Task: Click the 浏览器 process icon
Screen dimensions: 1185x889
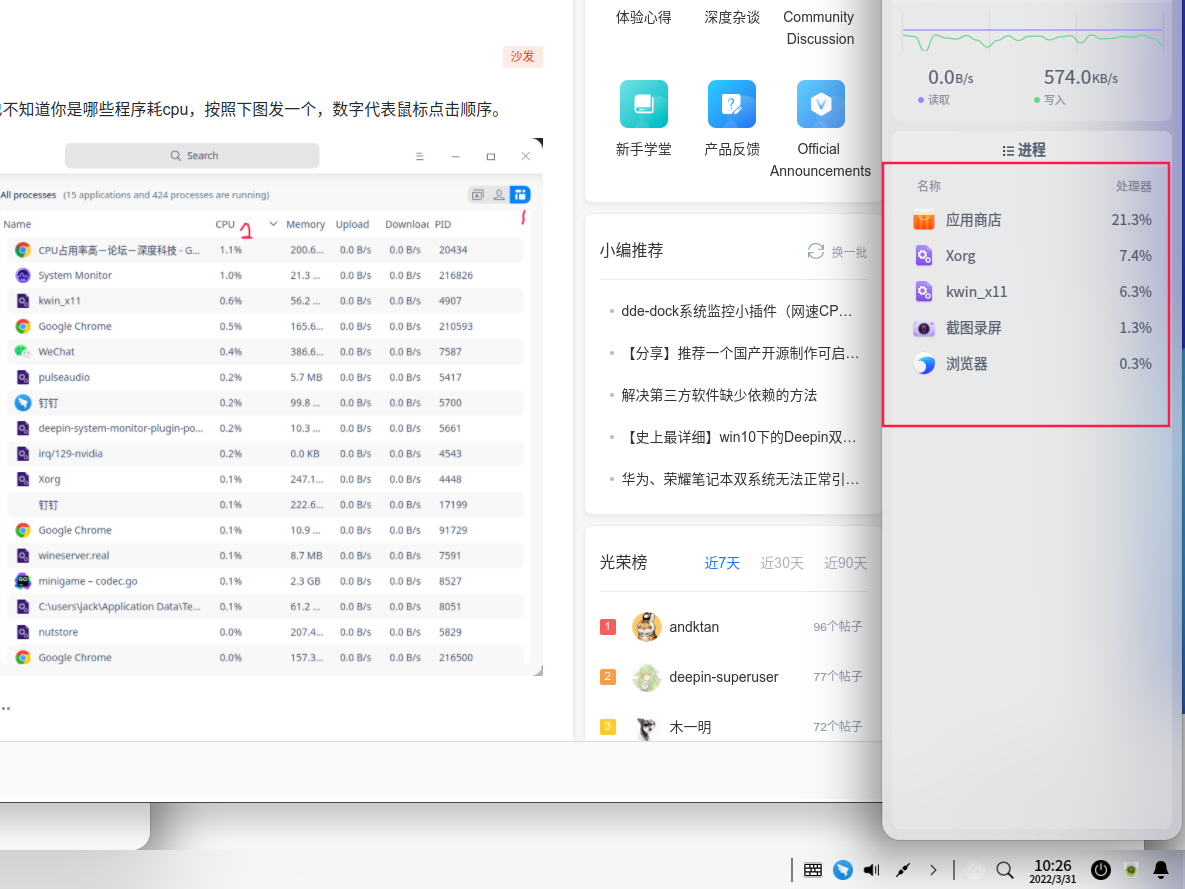Action: [x=924, y=364]
